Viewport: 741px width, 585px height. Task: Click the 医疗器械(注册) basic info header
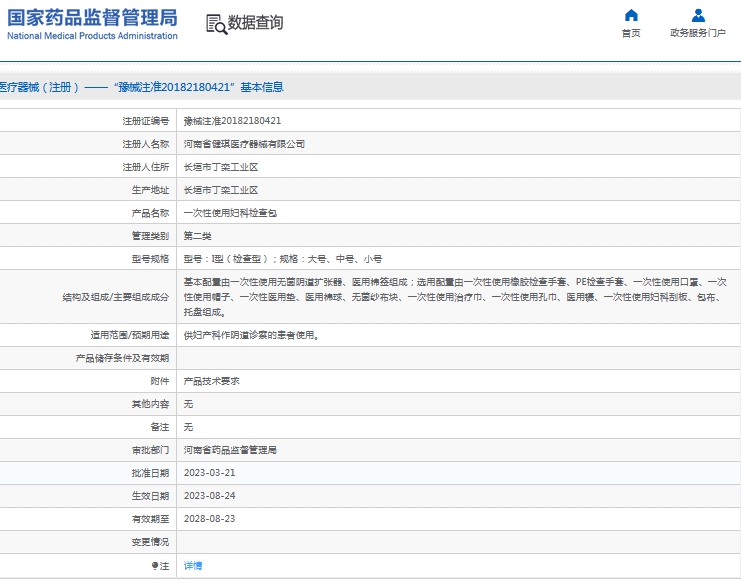pyautogui.click(x=141, y=87)
